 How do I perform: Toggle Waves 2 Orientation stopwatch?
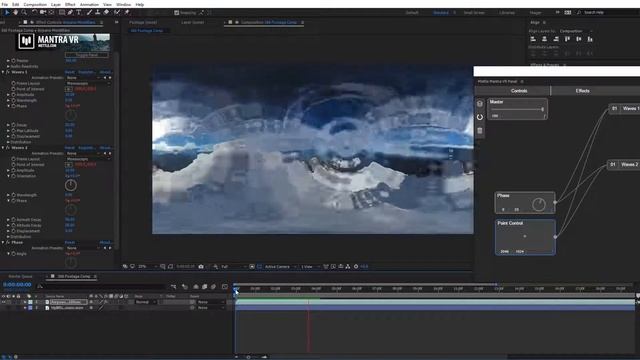pyautogui.click(x=13, y=176)
